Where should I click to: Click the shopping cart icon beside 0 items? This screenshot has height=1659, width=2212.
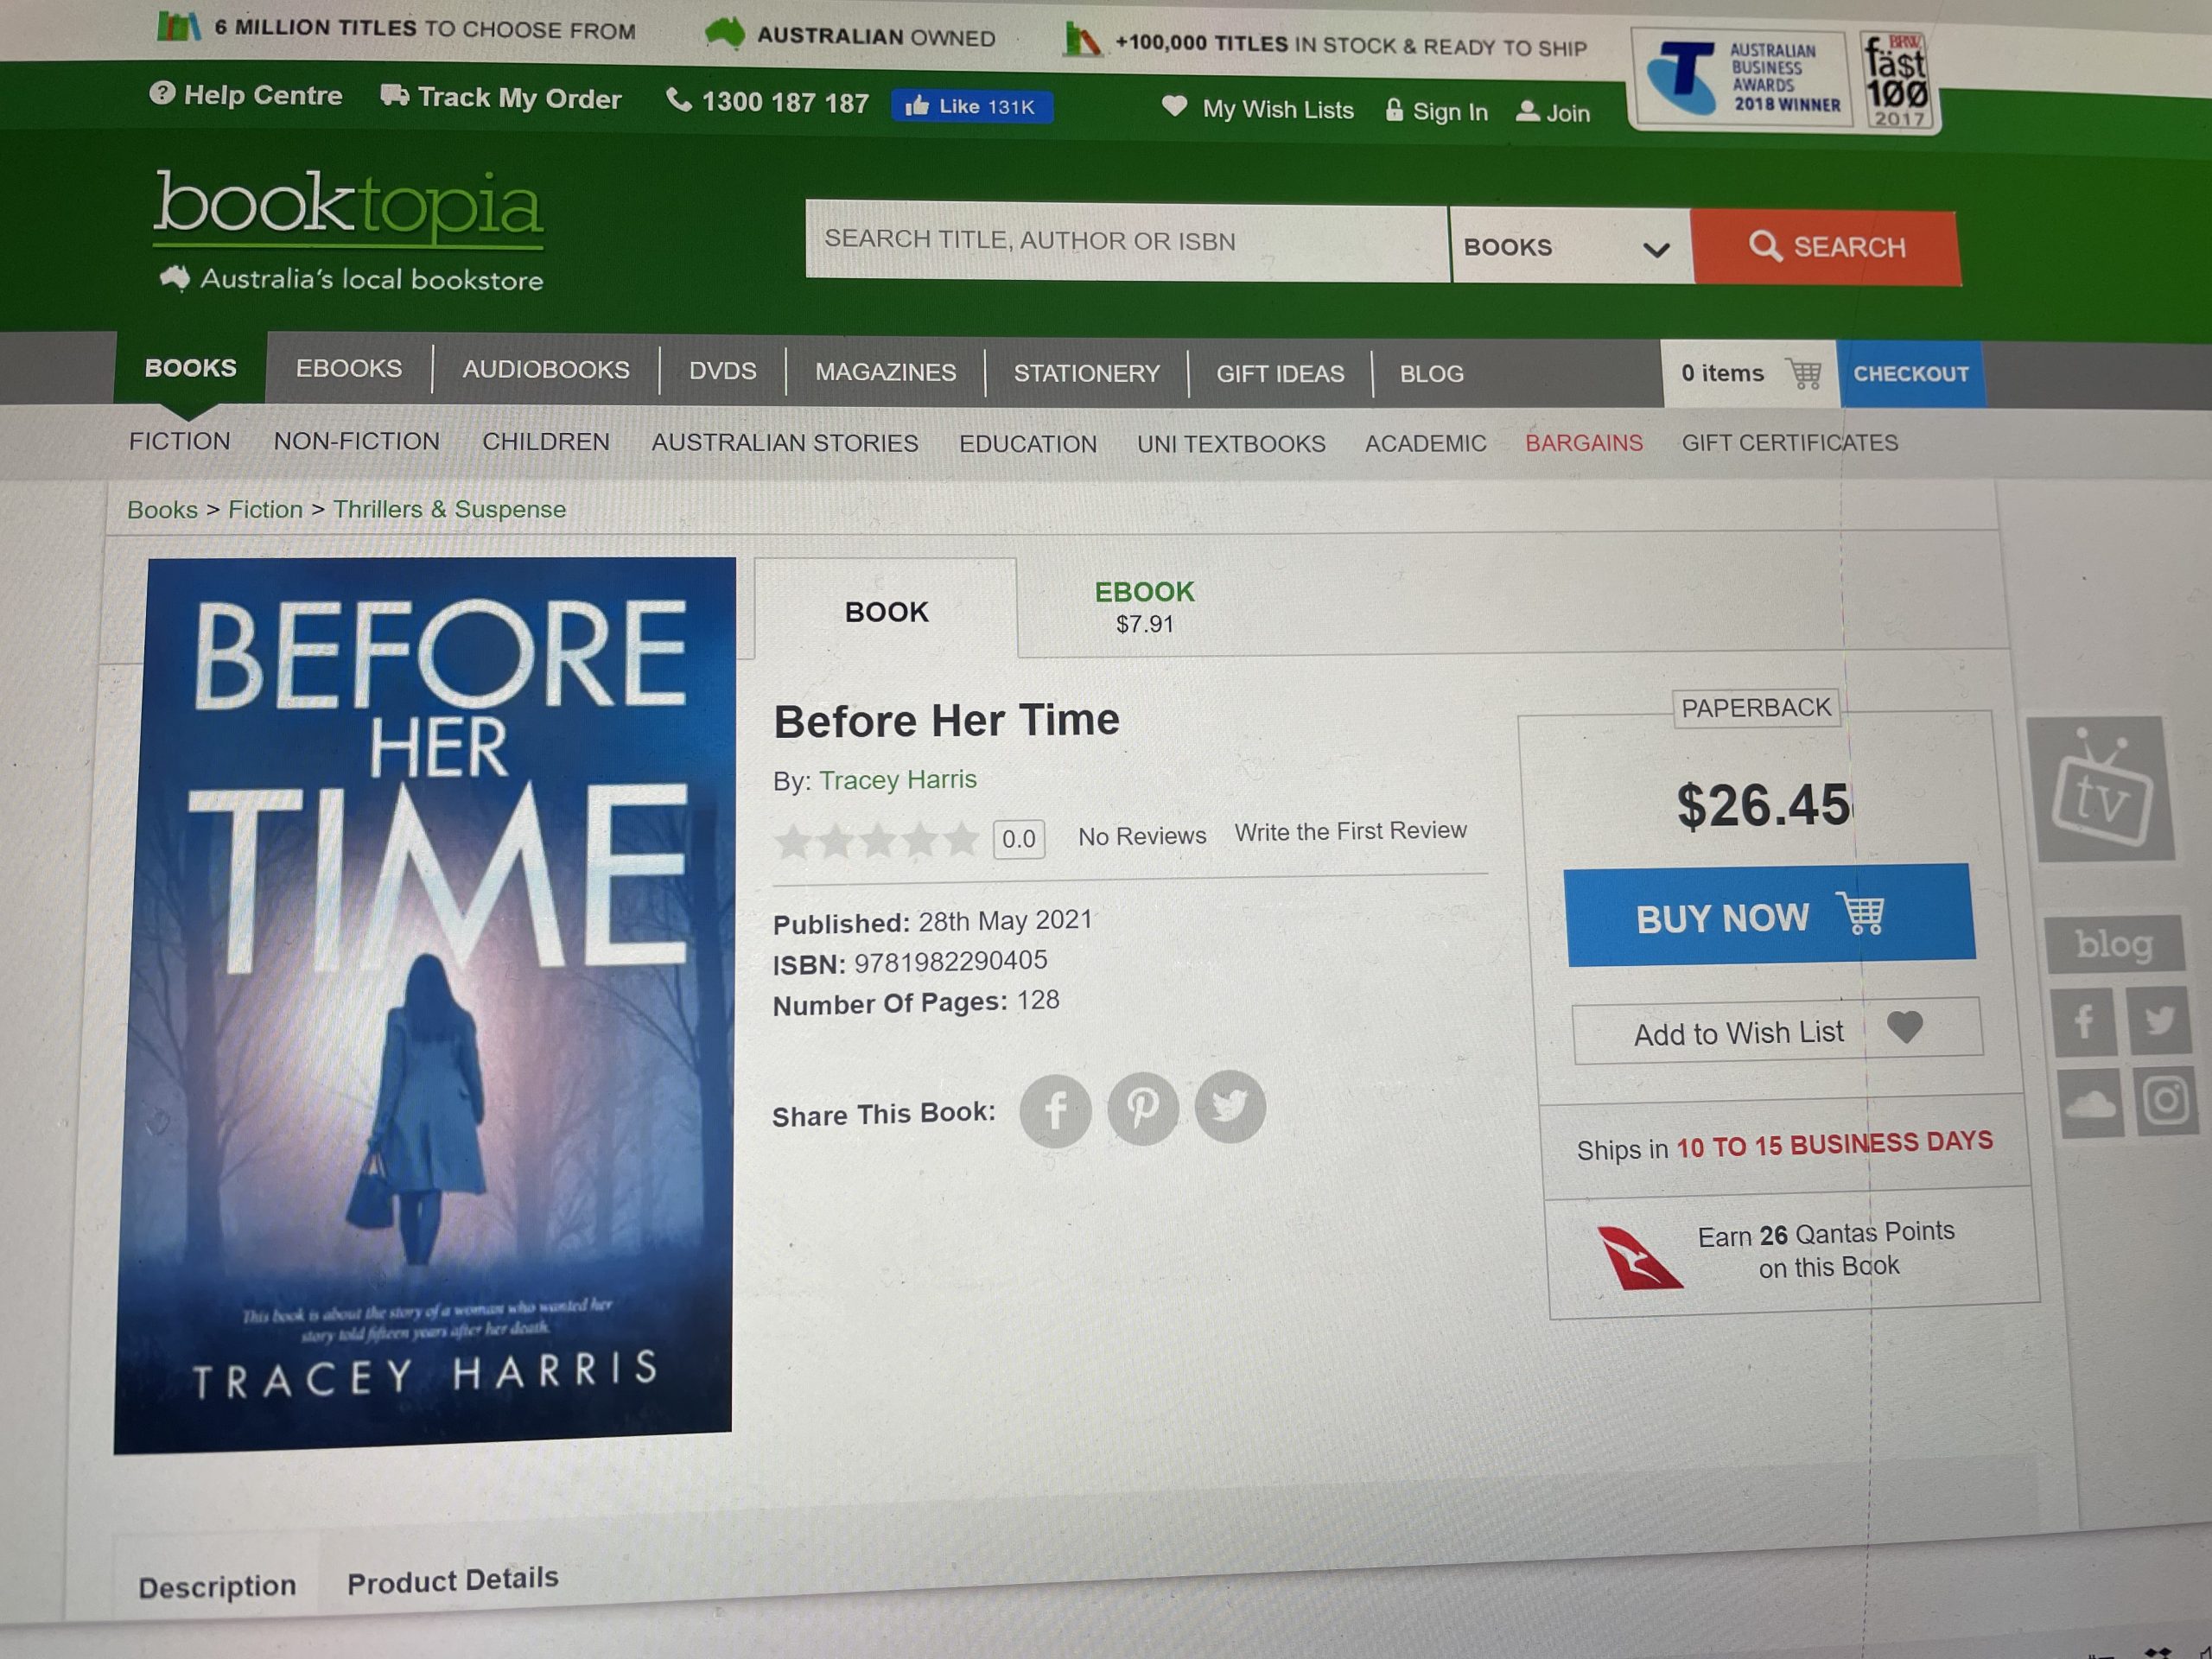1804,374
